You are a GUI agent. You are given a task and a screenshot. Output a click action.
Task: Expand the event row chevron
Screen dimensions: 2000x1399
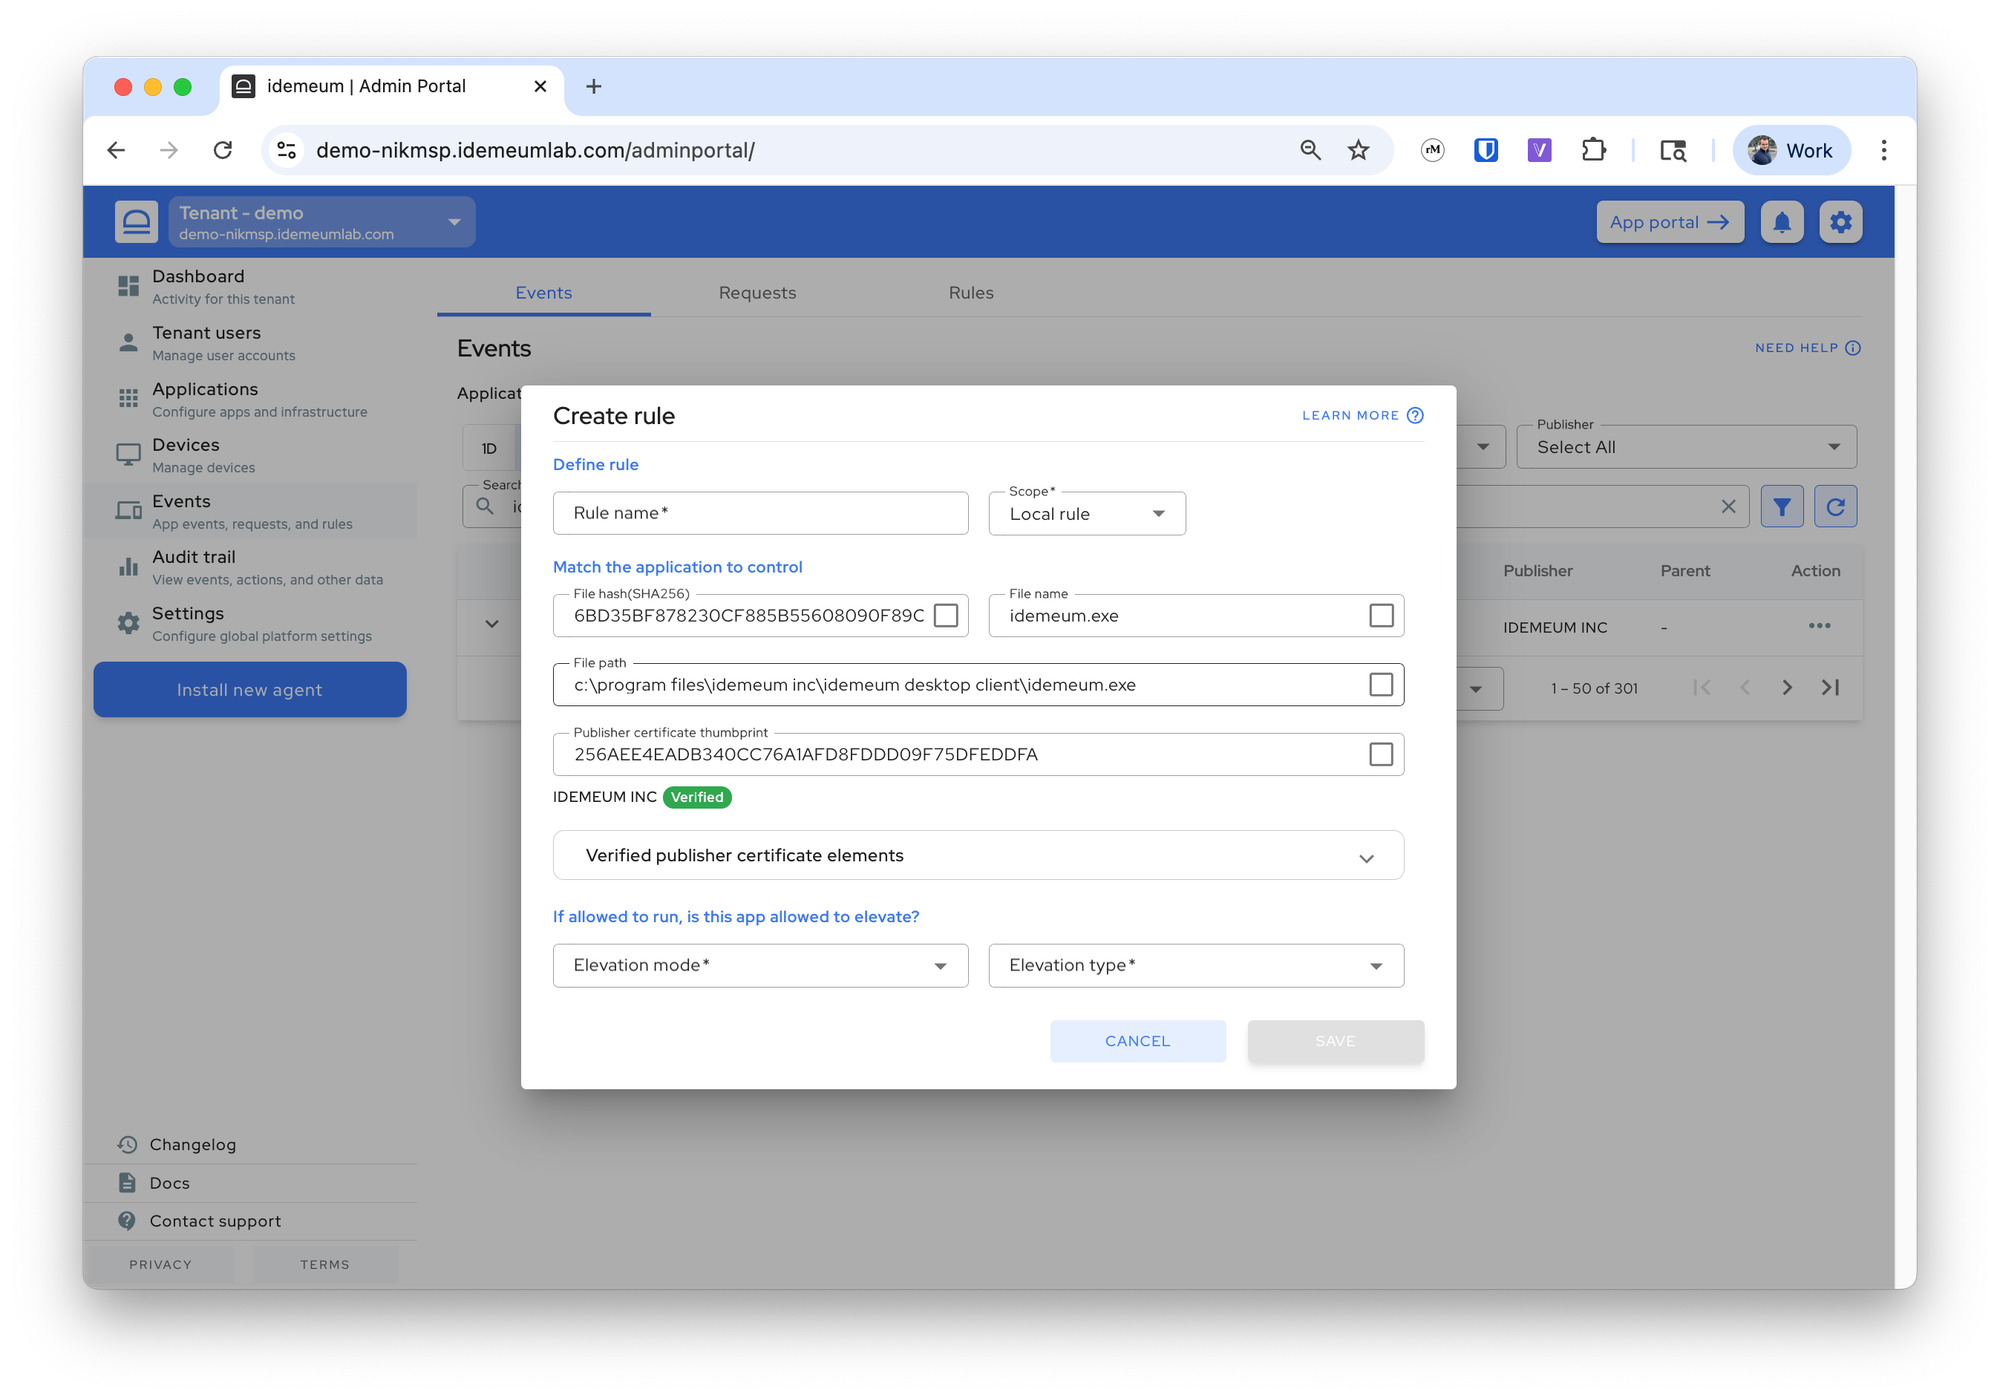coord(491,624)
